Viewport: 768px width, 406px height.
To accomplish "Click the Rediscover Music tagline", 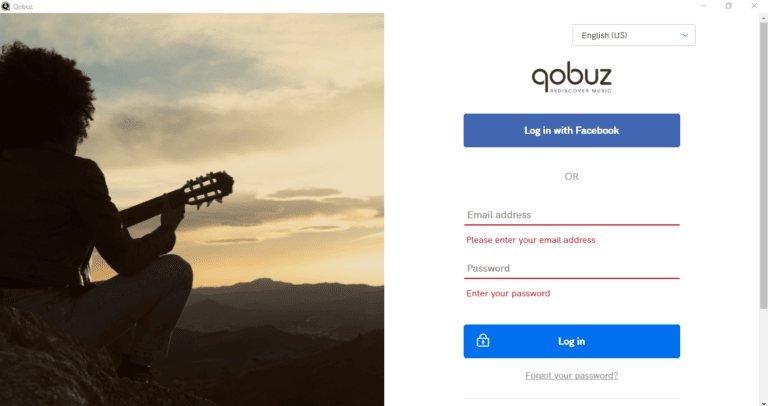I will click(x=580, y=91).
